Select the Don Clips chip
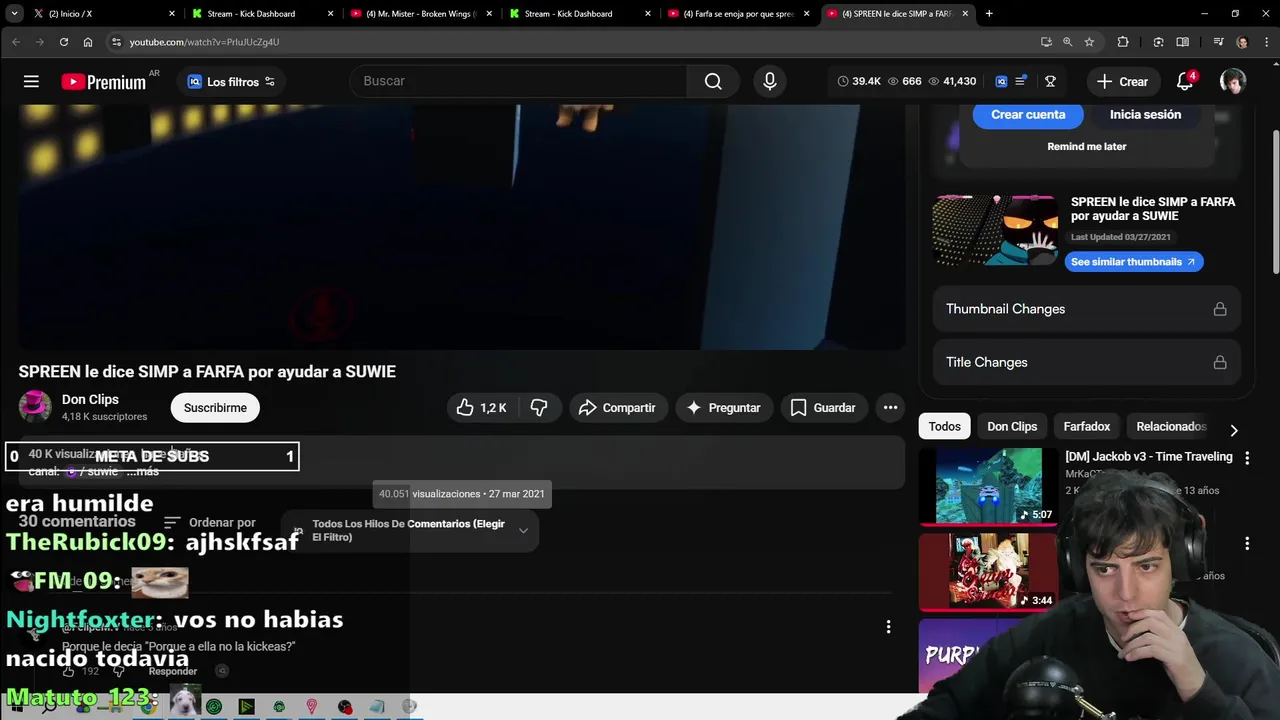The width and height of the screenshot is (1280, 720). click(x=1012, y=426)
